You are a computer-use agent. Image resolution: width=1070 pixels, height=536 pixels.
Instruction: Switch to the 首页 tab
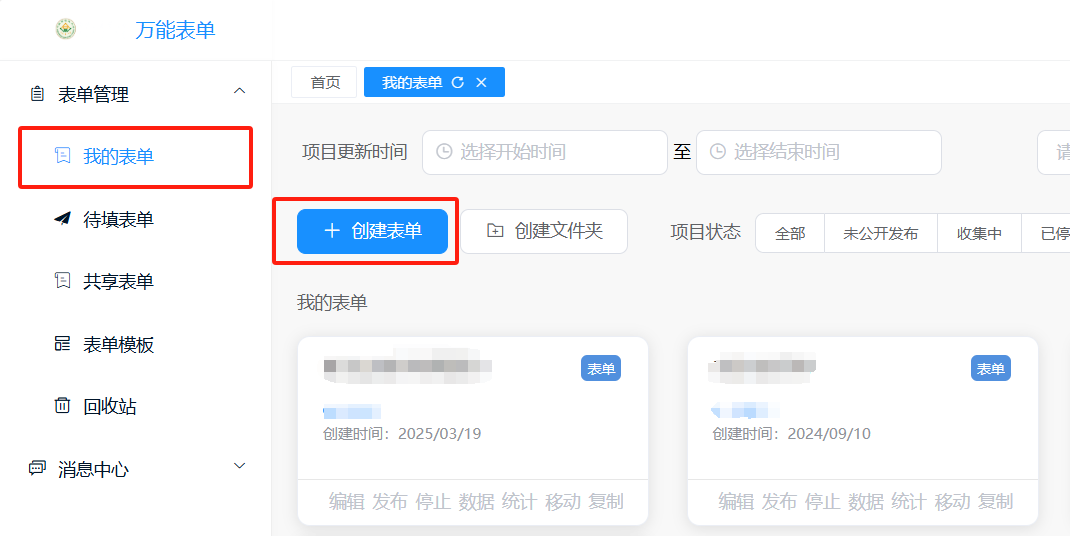coord(324,82)
